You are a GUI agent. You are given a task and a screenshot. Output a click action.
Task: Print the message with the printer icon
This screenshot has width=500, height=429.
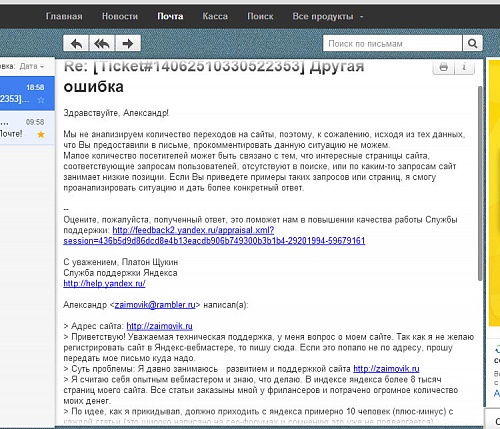(443, 67)
